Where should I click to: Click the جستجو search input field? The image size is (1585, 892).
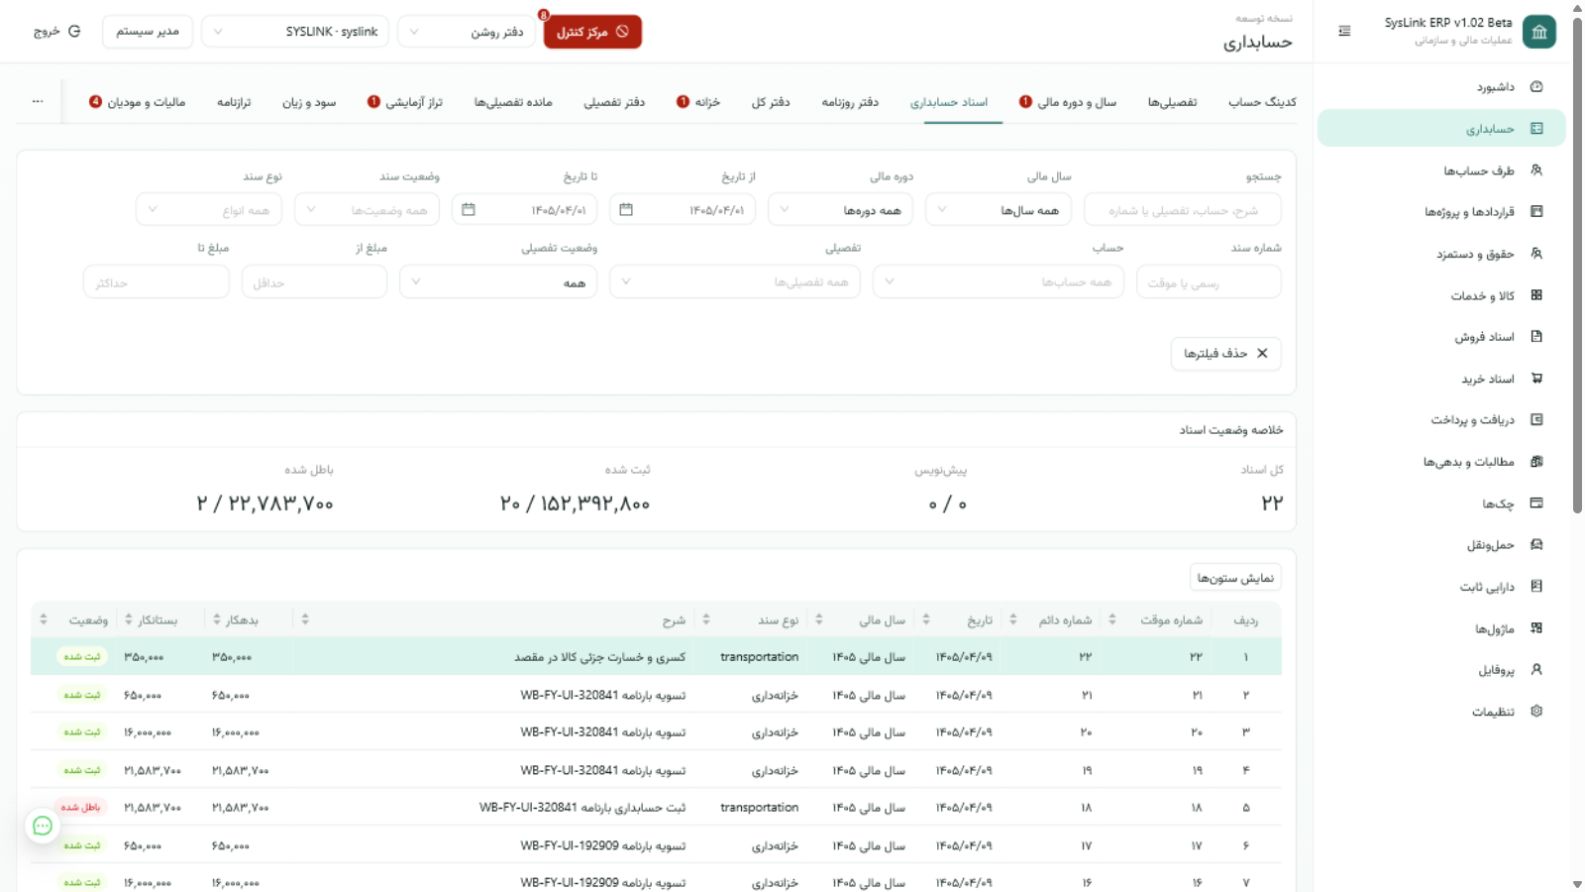(1182, 210)
